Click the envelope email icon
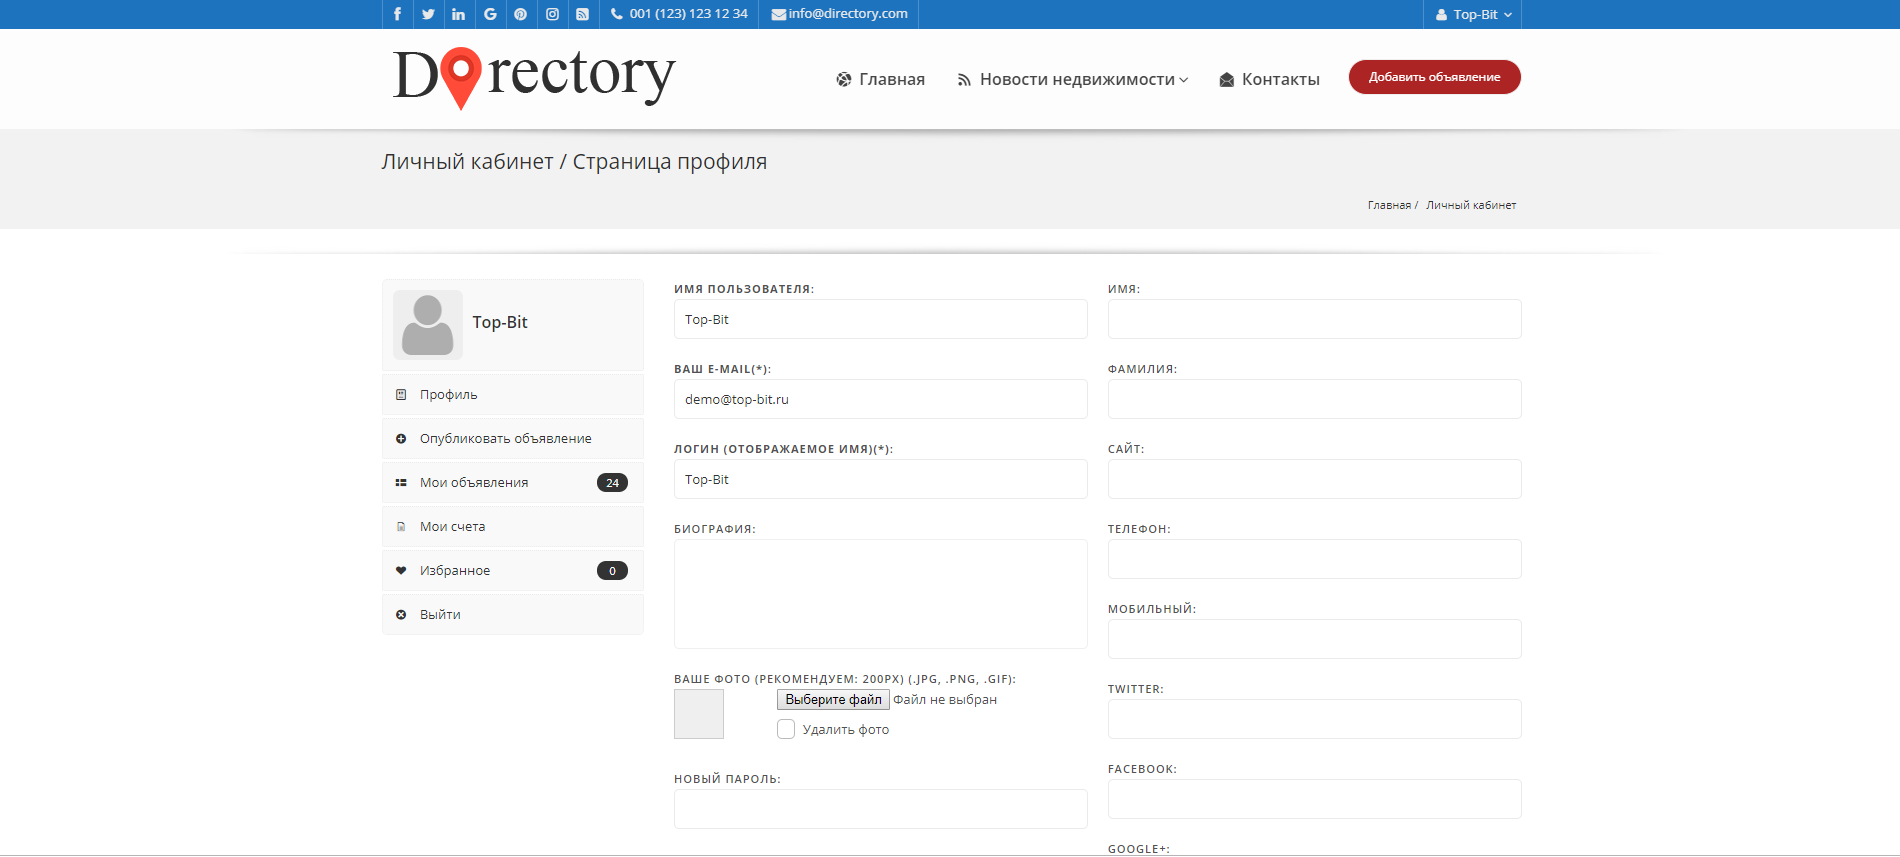This screenshot has width=1900, height=857. pyautogui.click(x=778, y=14)
